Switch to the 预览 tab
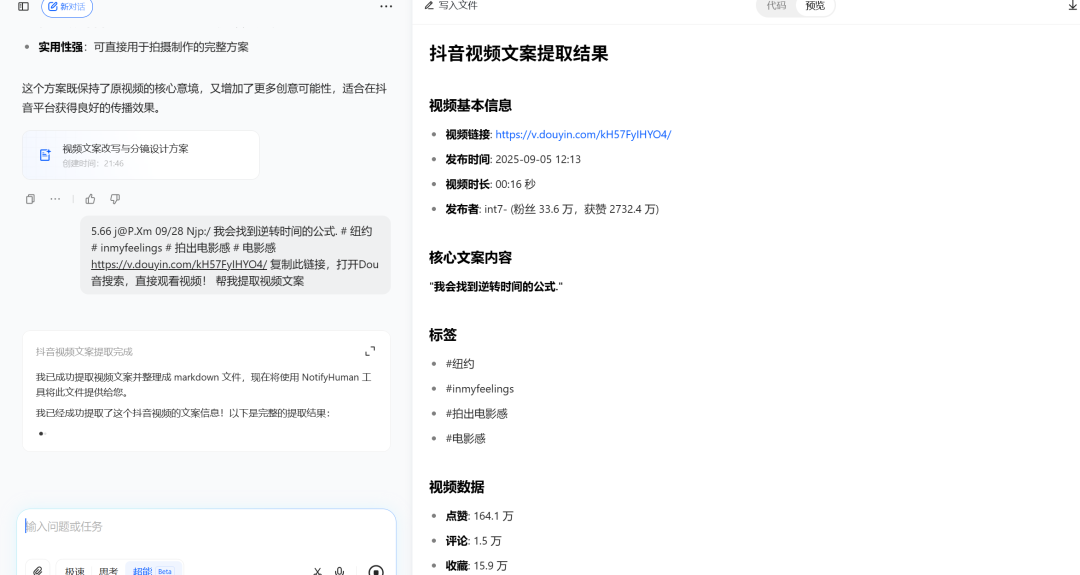The width and height of the screenshot is (1080, 575). [x=815, y=6]
